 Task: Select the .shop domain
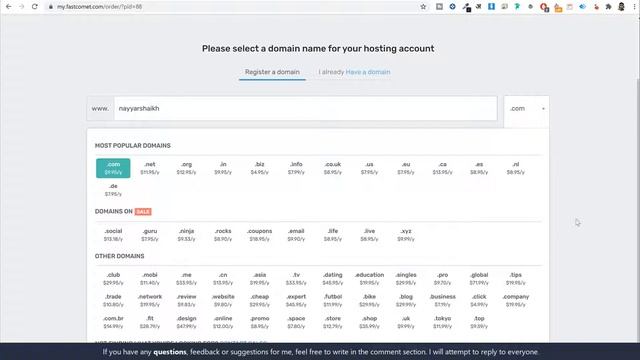(369, 322)
